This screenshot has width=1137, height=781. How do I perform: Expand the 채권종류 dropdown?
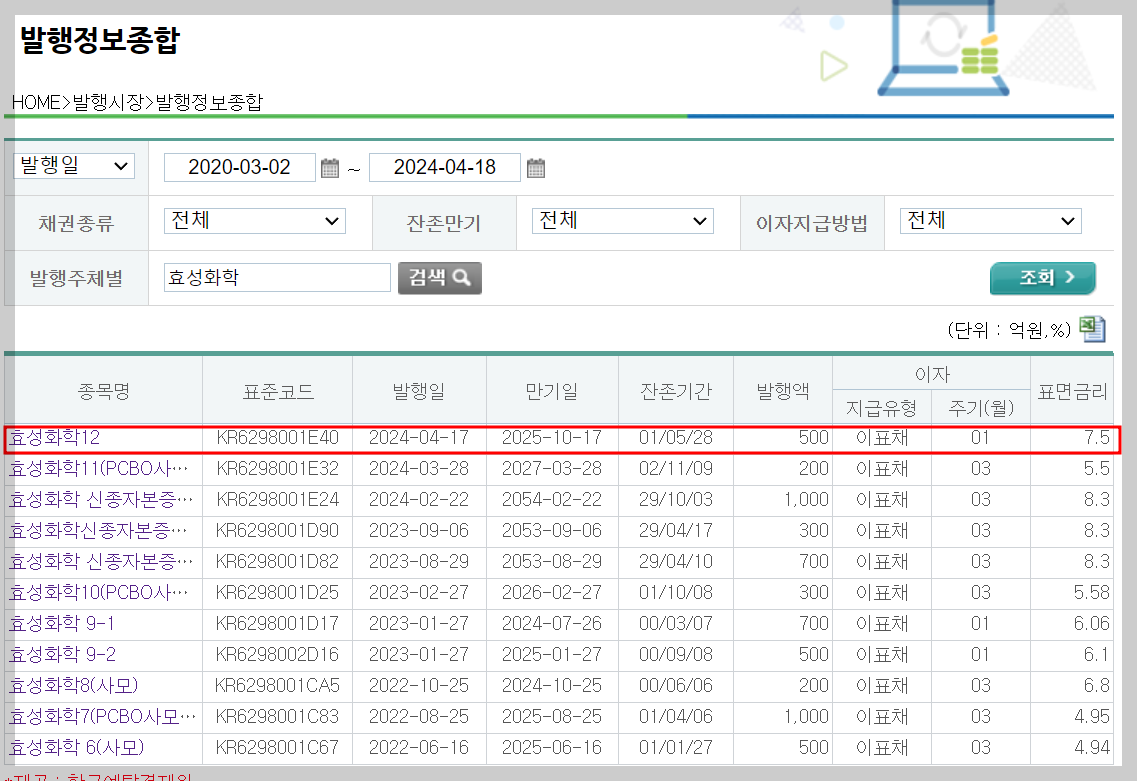255,220
